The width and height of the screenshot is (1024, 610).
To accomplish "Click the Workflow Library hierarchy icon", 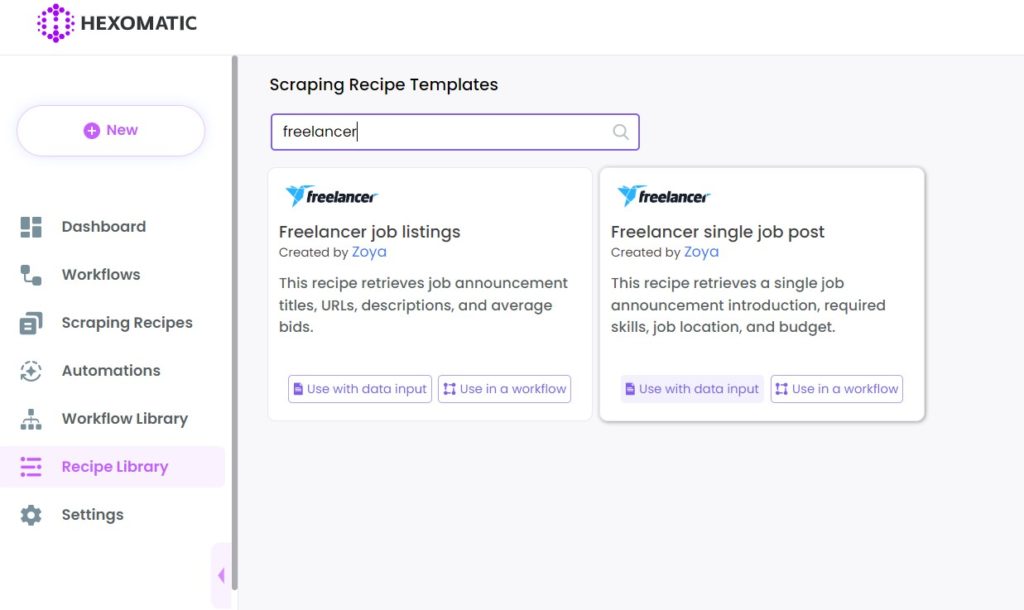I will 31,419.
